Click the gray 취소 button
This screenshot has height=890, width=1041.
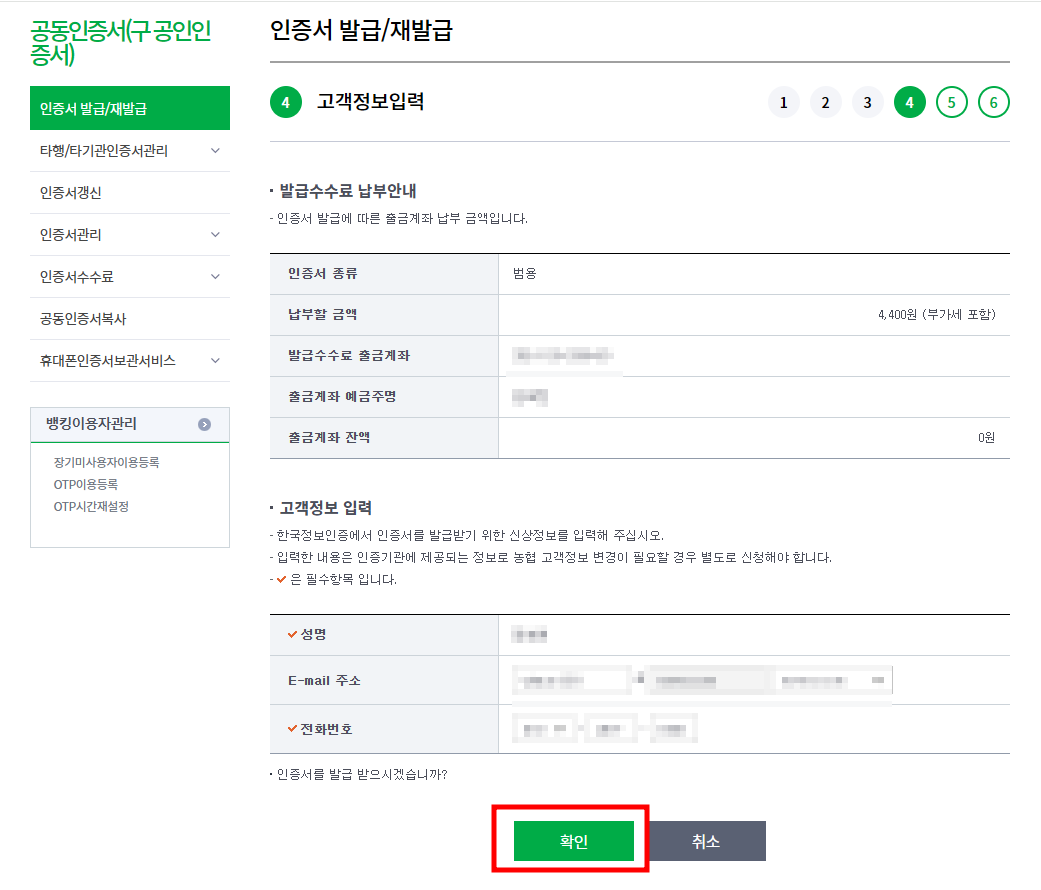tap(706, 841)
